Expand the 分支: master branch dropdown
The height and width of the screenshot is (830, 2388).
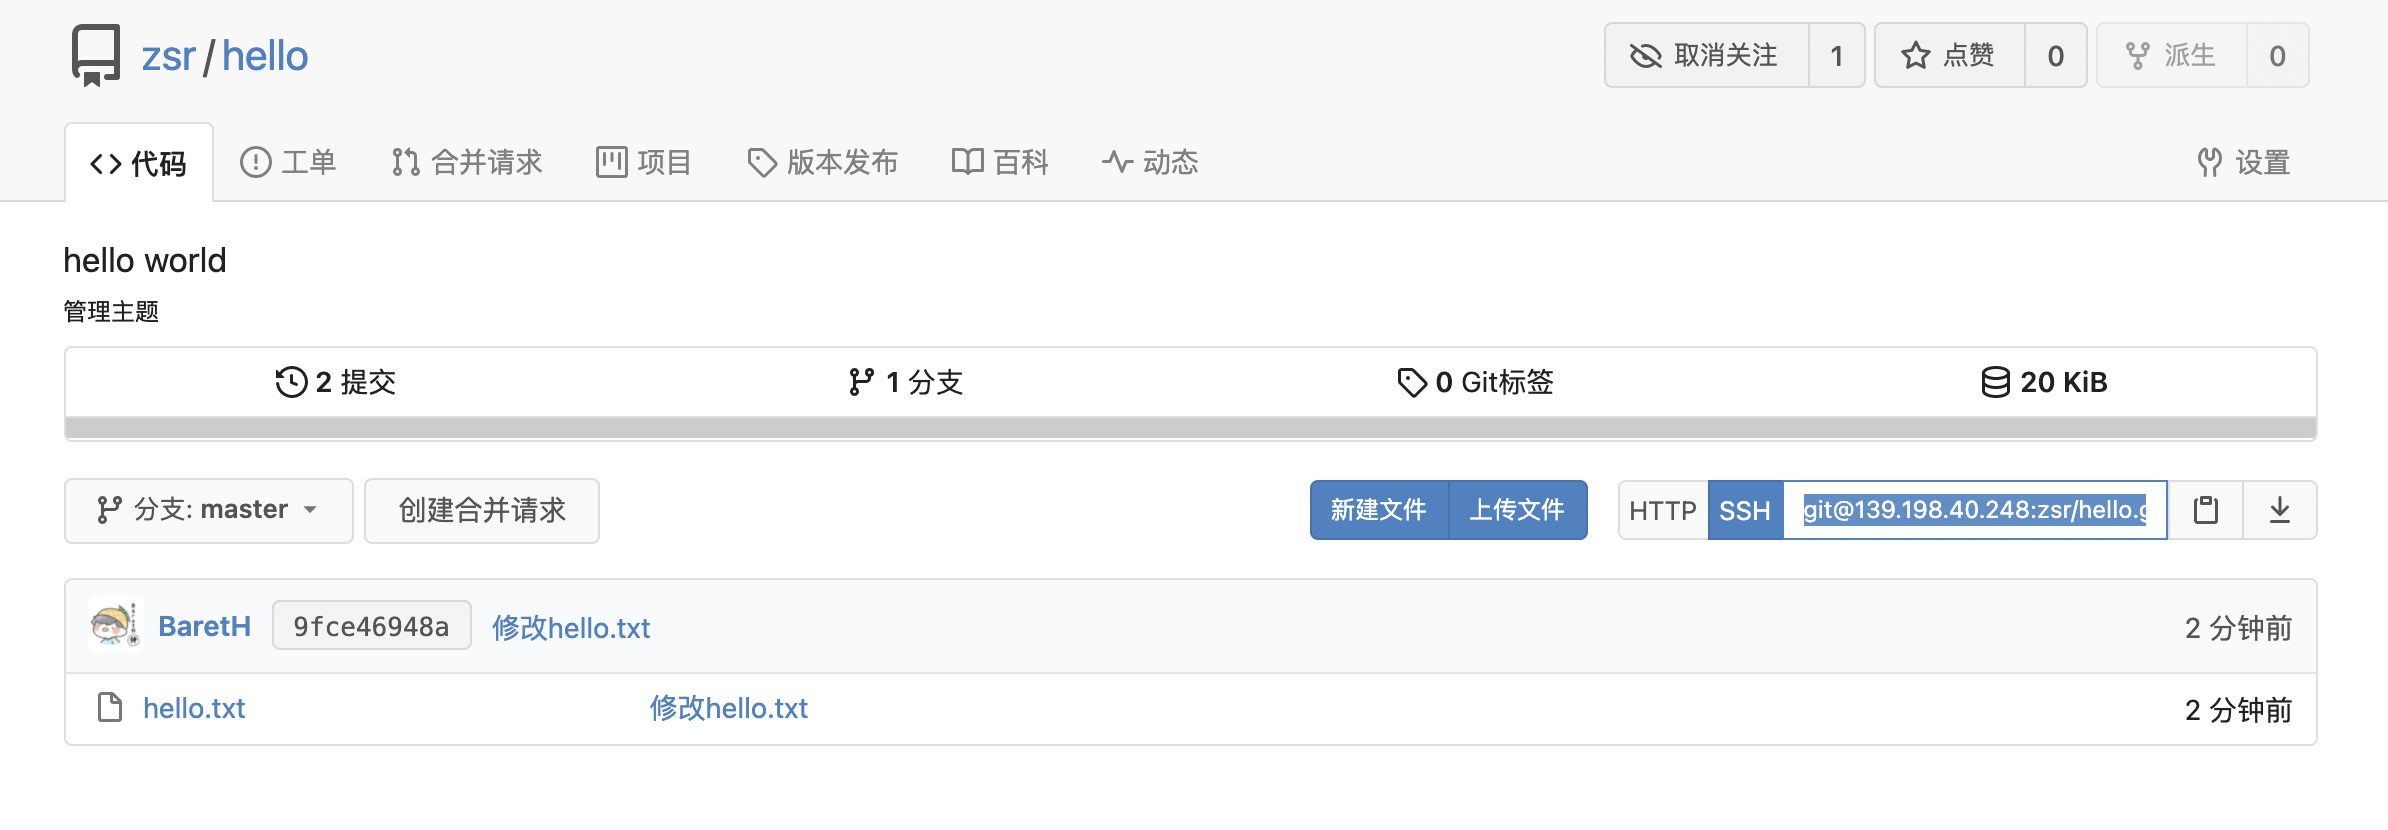pyautogui.click(x=209, y=510)
